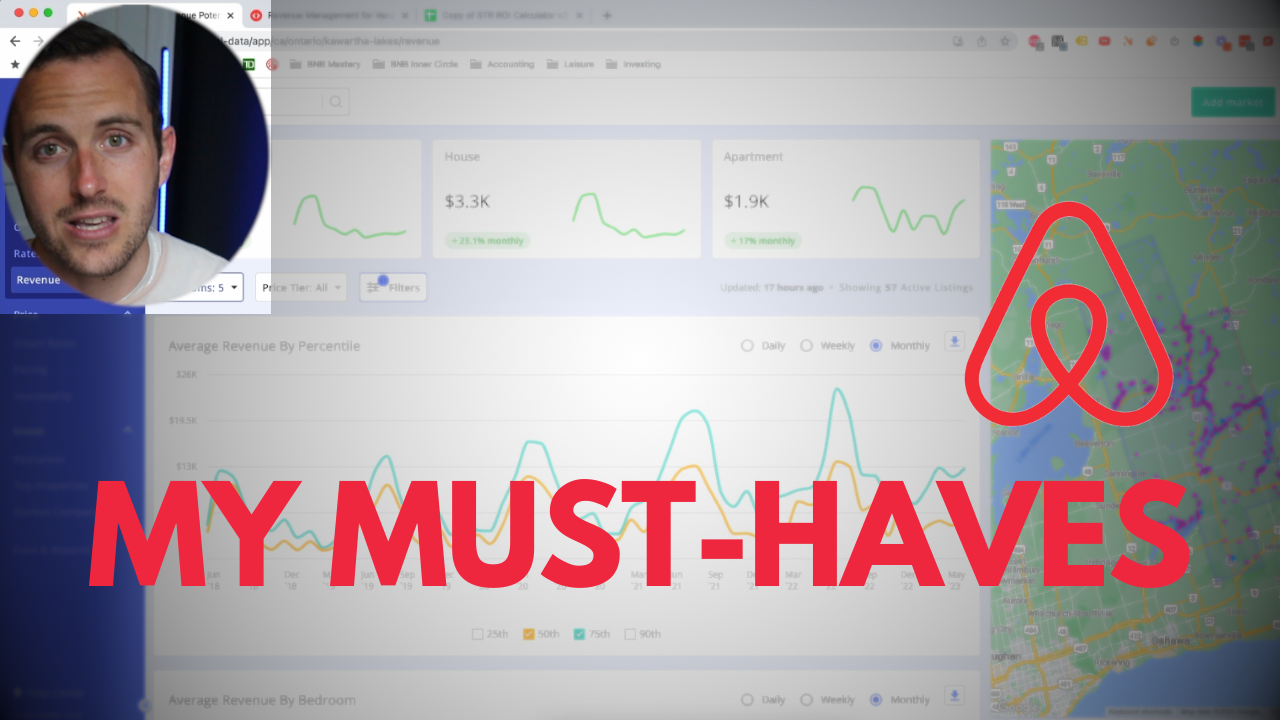Click the share/upload icon next to the address bar
1280x720 pixels.
pyautogui.click(x=981, y=41)
